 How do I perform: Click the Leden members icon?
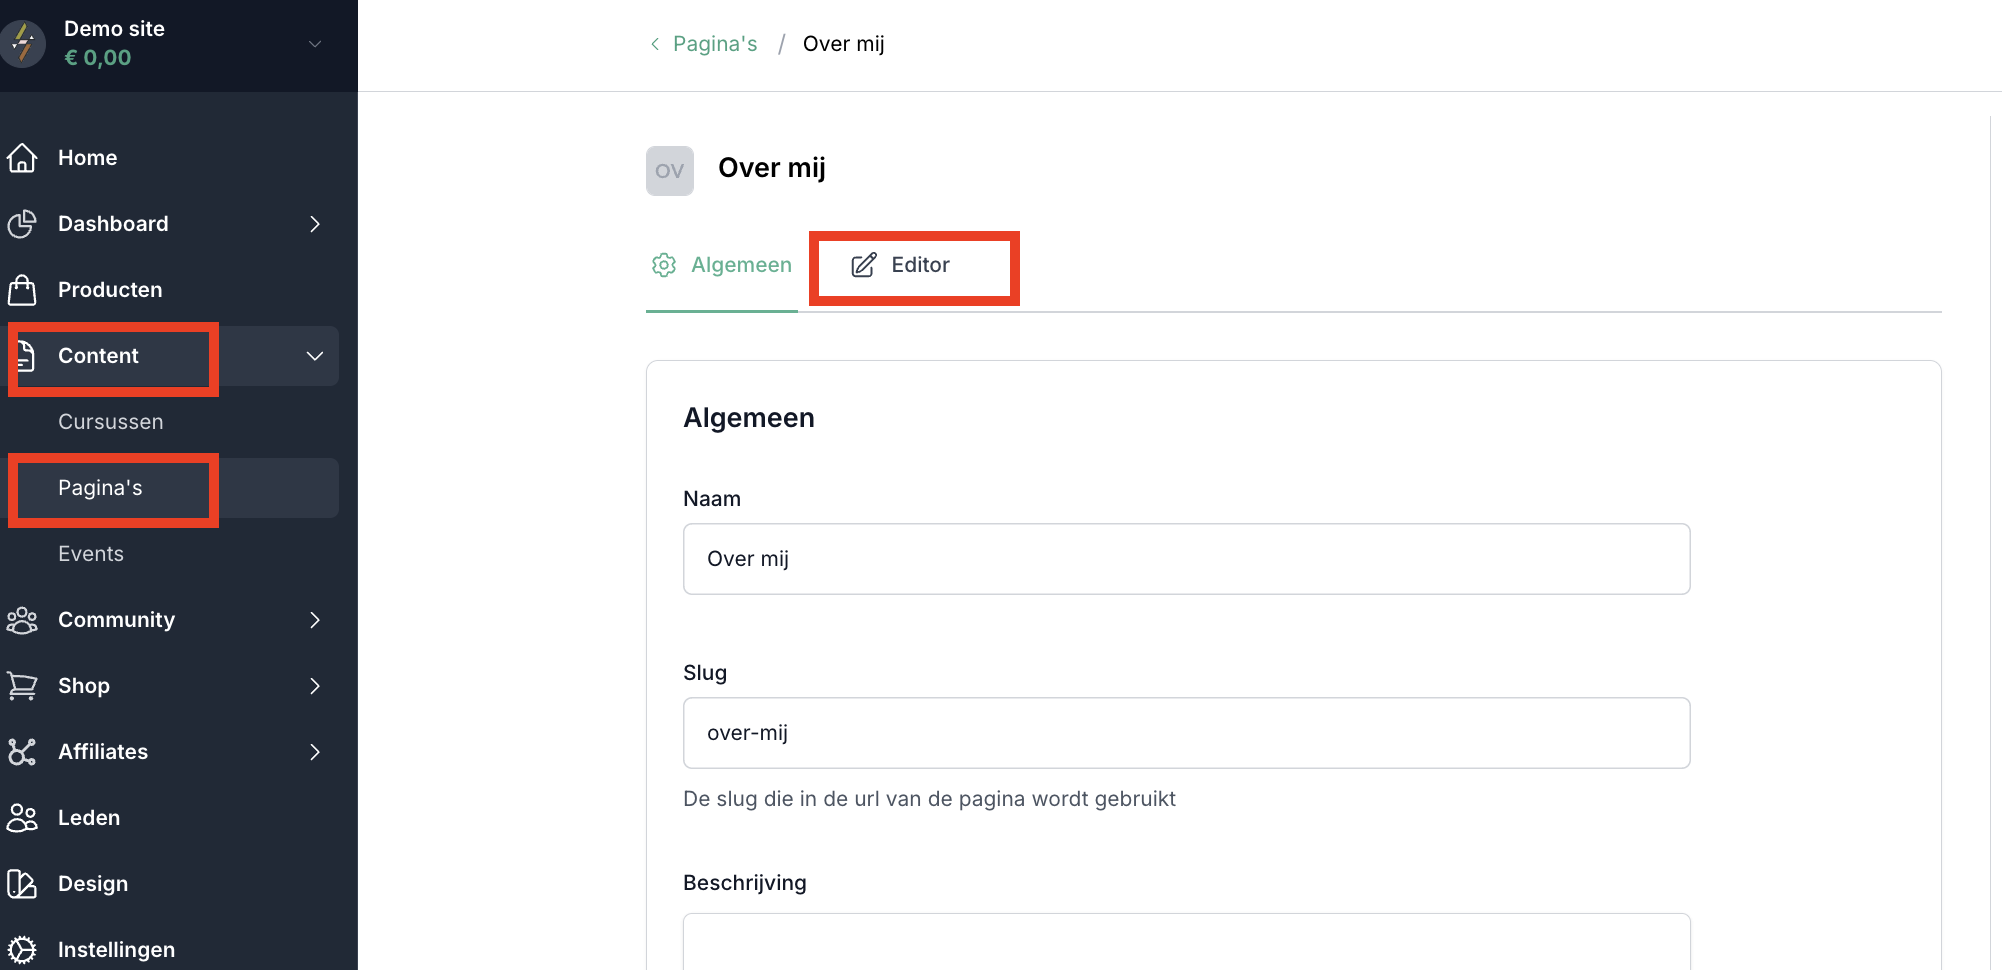pos(22,818)
